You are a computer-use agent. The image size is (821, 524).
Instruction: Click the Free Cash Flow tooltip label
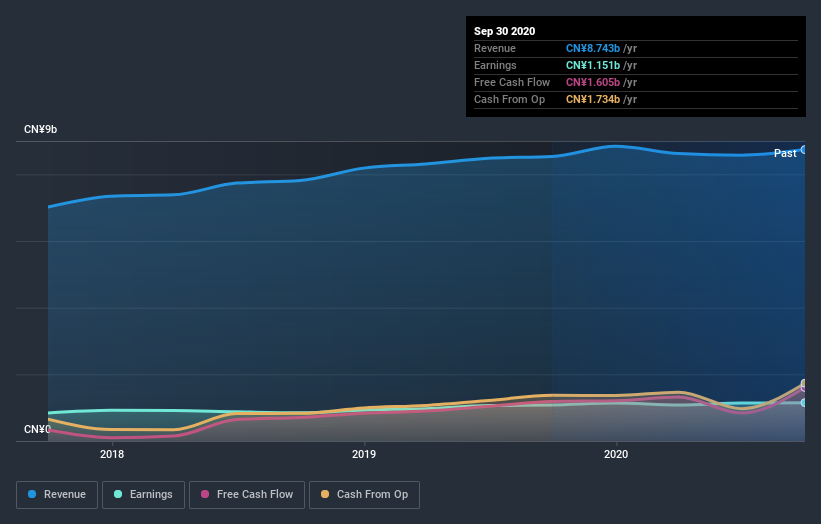[x=512, y=82]
